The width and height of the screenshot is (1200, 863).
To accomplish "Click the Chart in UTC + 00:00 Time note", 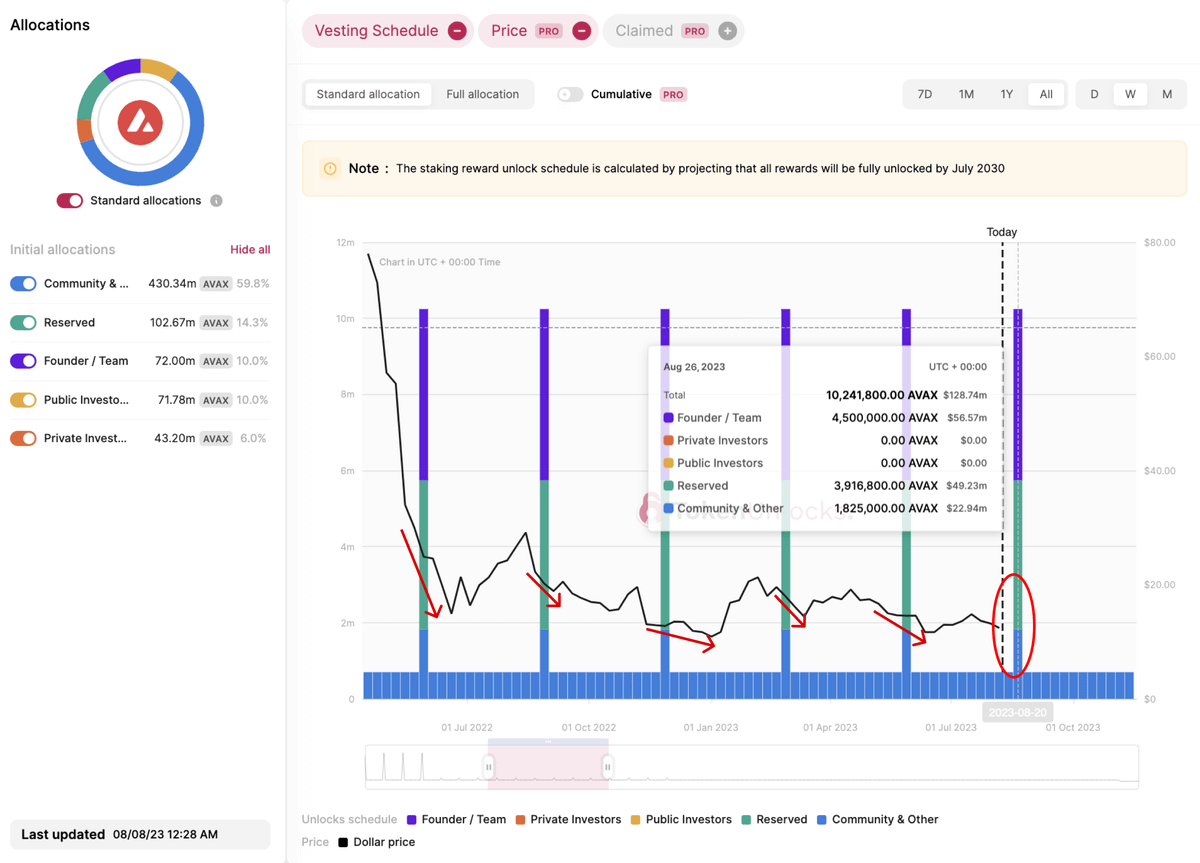I will [x=440, y=263].
